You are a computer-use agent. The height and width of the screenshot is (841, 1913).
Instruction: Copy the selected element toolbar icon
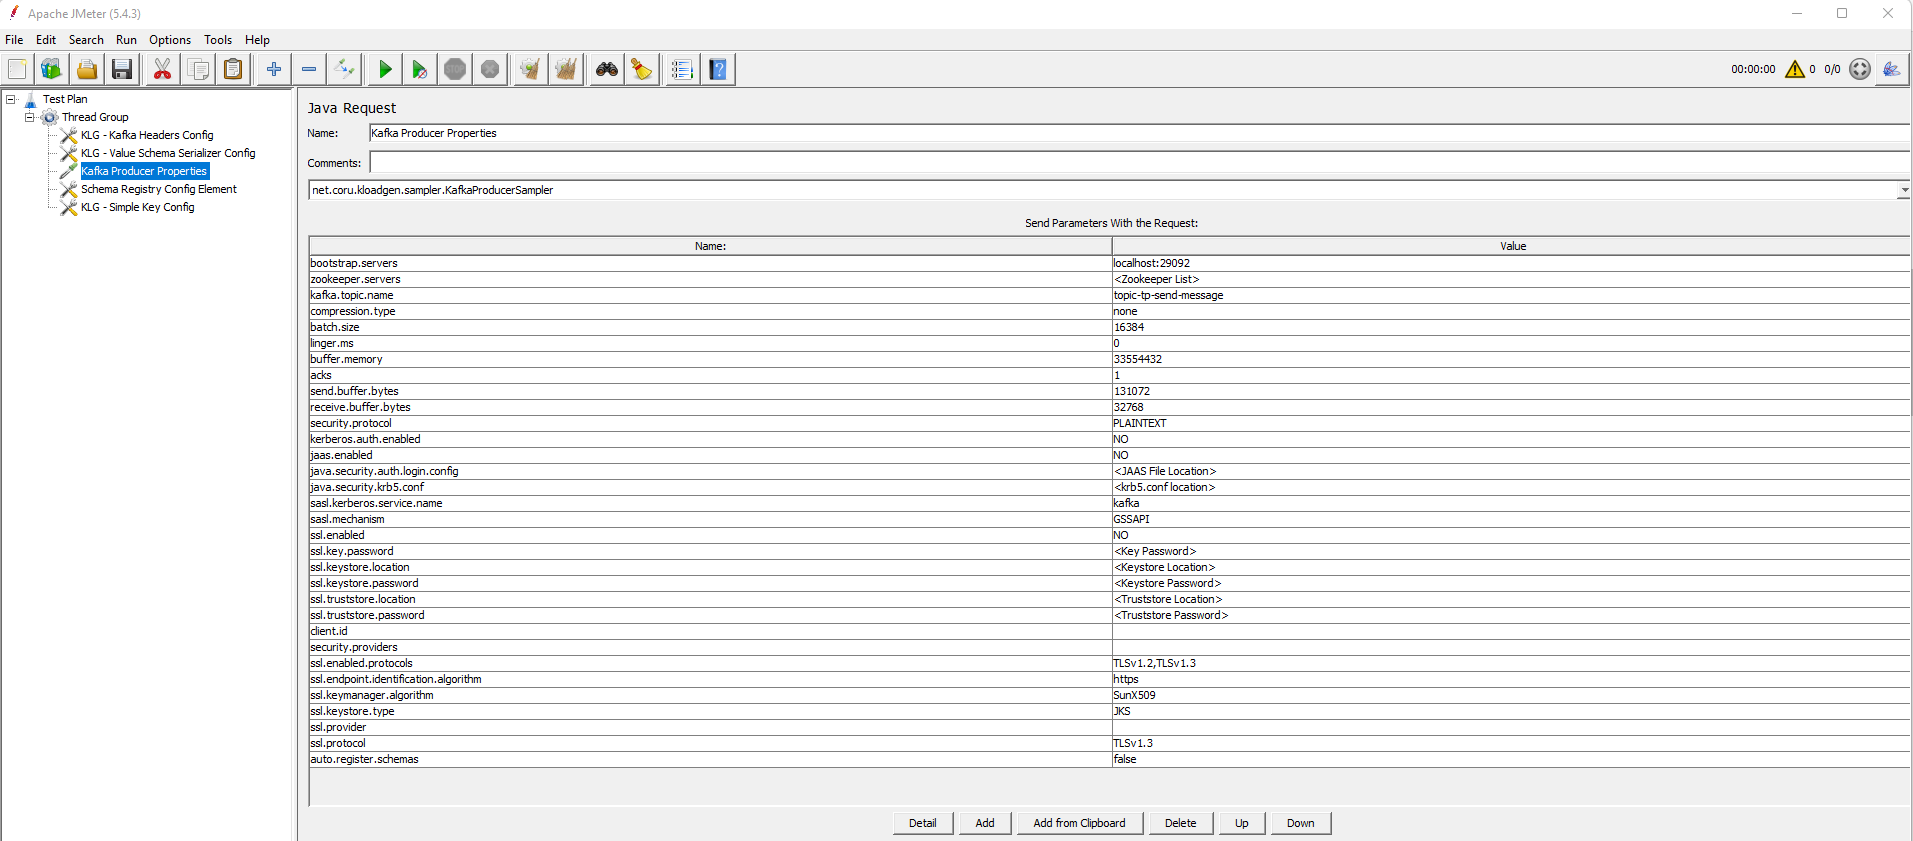[198, 69]
